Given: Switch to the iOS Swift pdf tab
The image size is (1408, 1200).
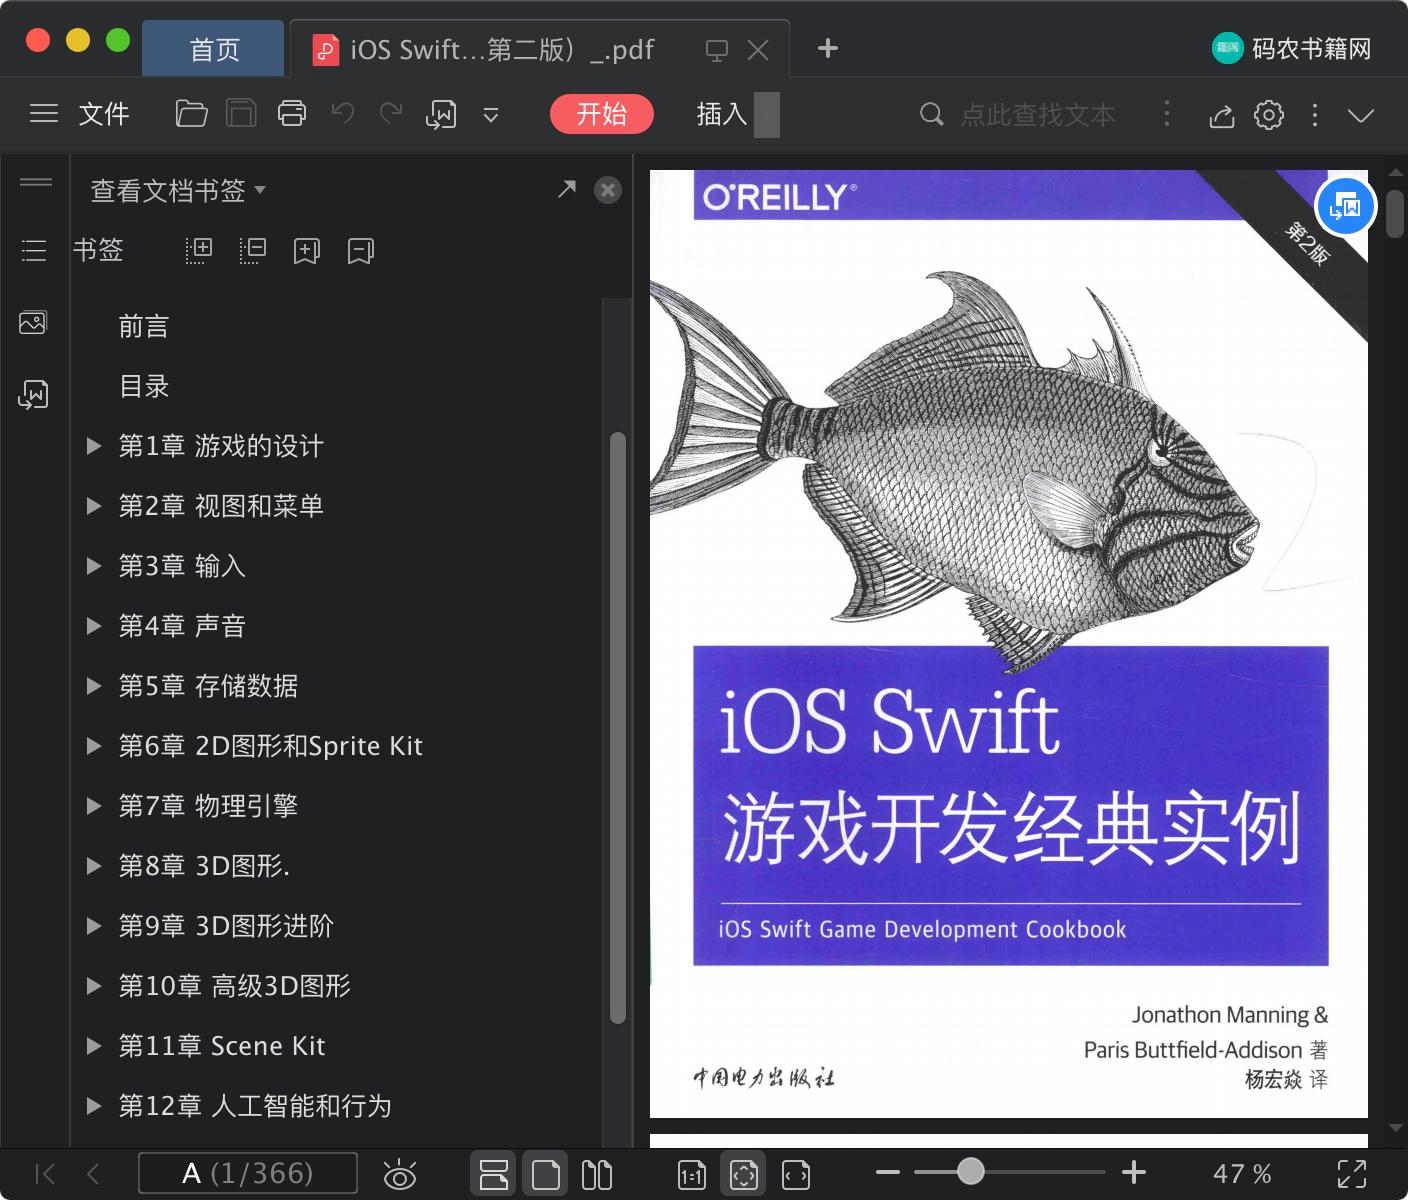Looking at the screenshot, I should click(x=501, y=49).
